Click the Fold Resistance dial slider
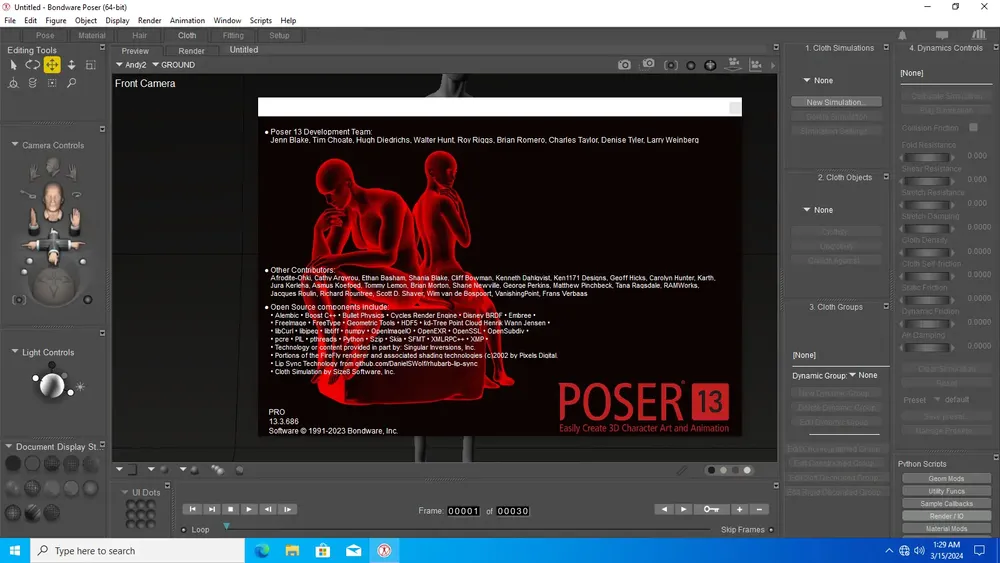The image size is (1000, 563). 927,157
